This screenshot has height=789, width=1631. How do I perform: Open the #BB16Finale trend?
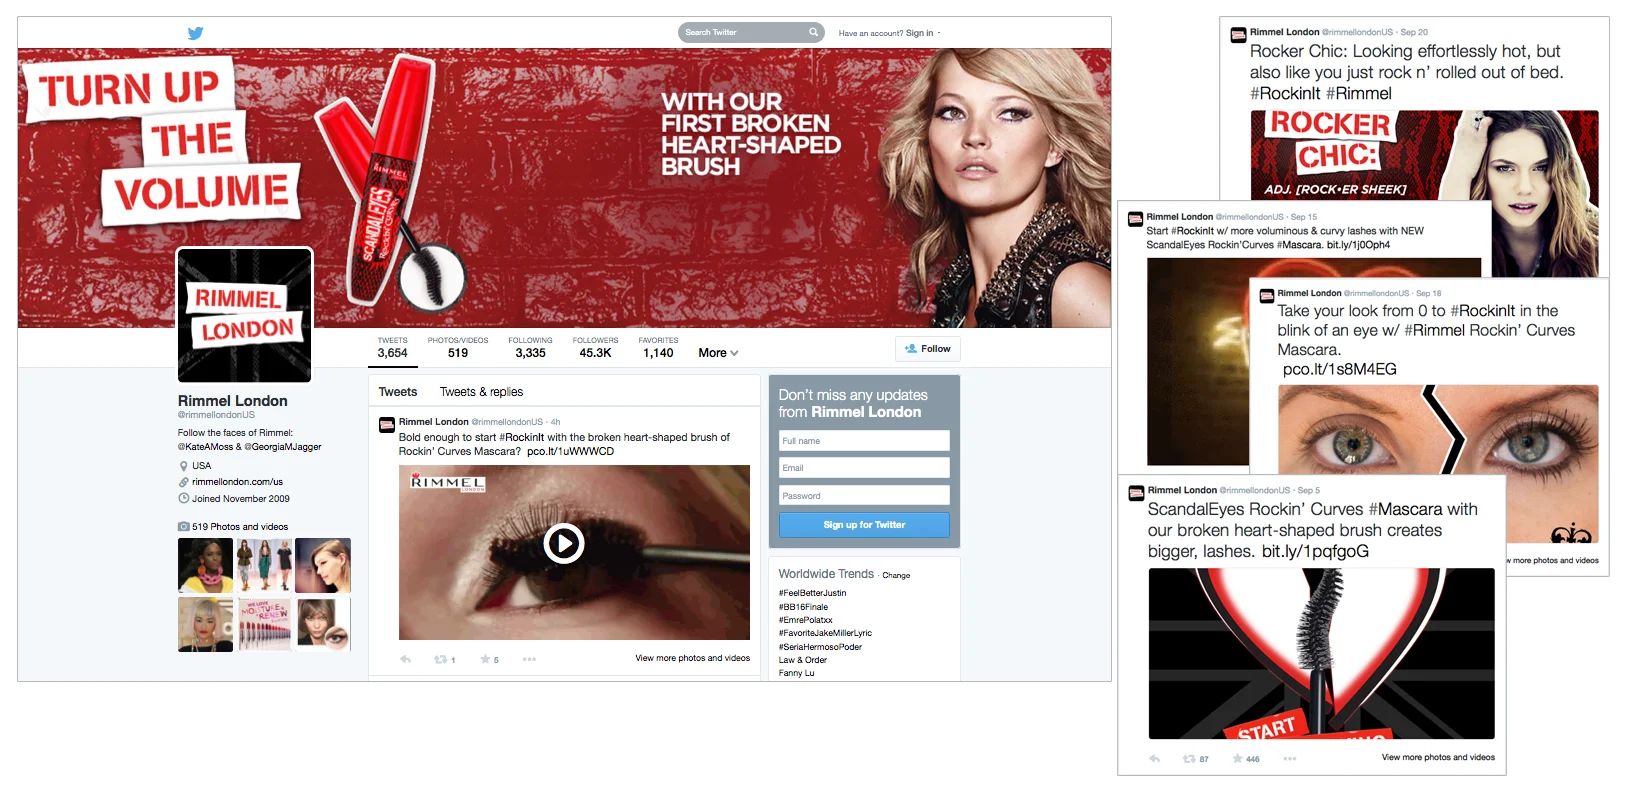pyautogui.click(x=803, y=607)
